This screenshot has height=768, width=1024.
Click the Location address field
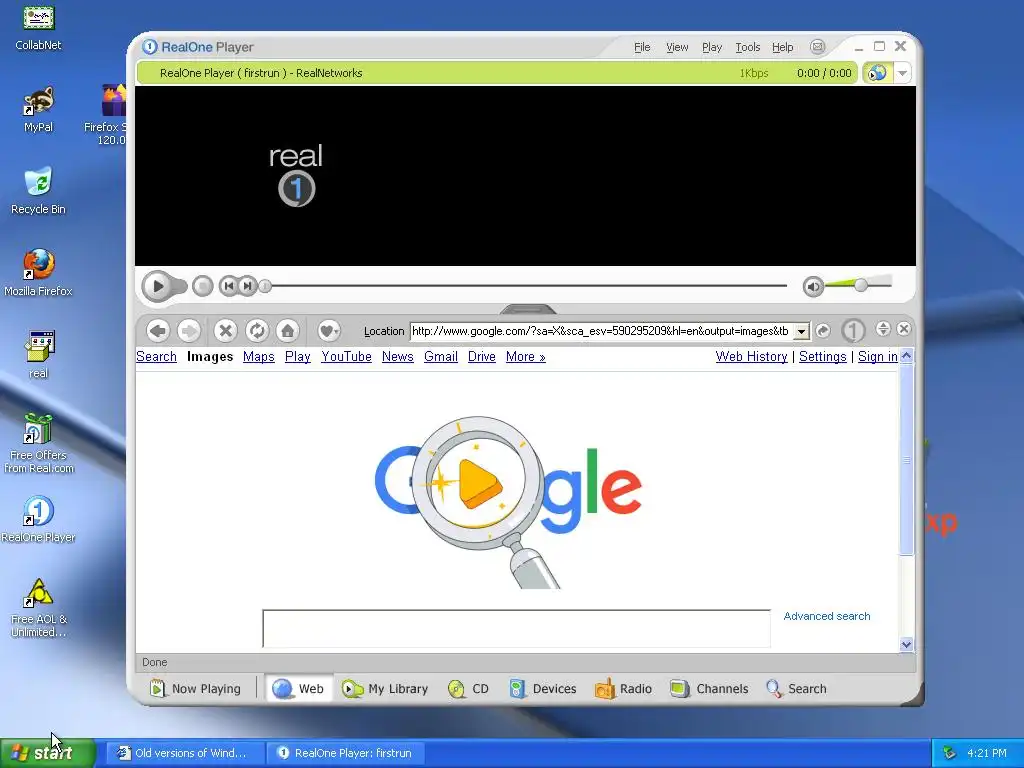click(x=601, y=331)
